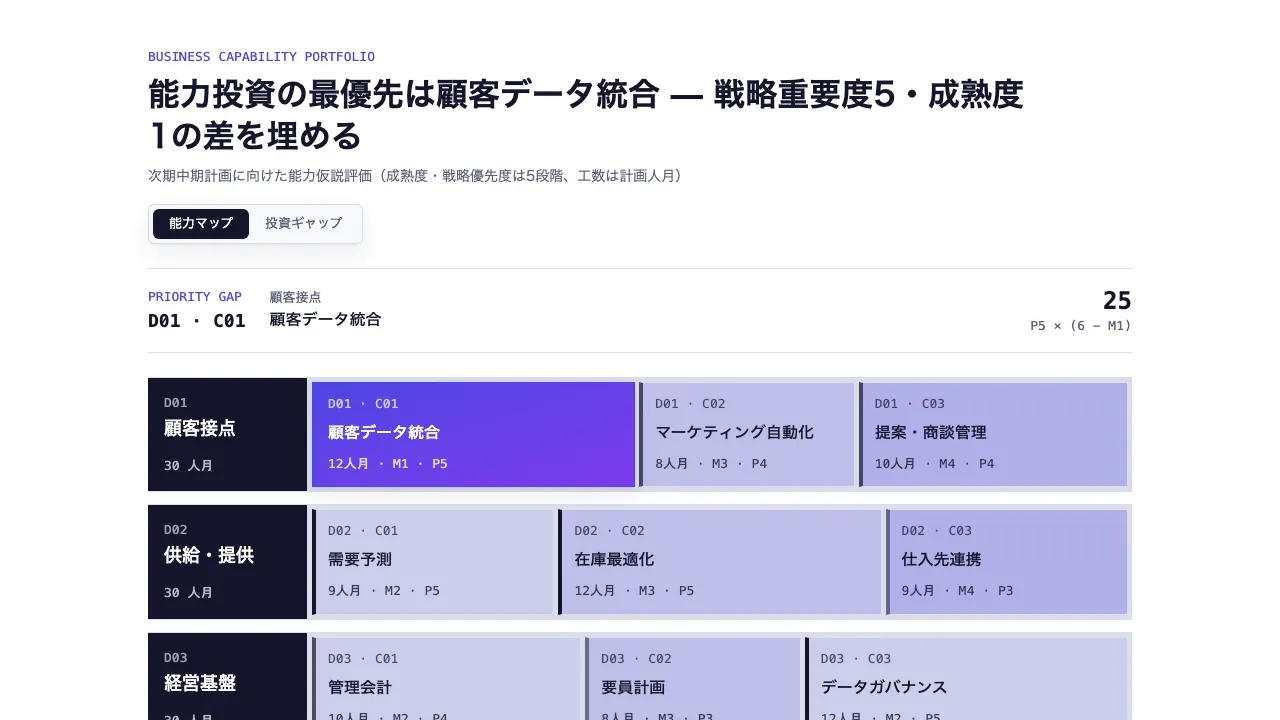Select the D02 供給・提供 domain header block
1280x720 pixels.
[x=227, y=562]
